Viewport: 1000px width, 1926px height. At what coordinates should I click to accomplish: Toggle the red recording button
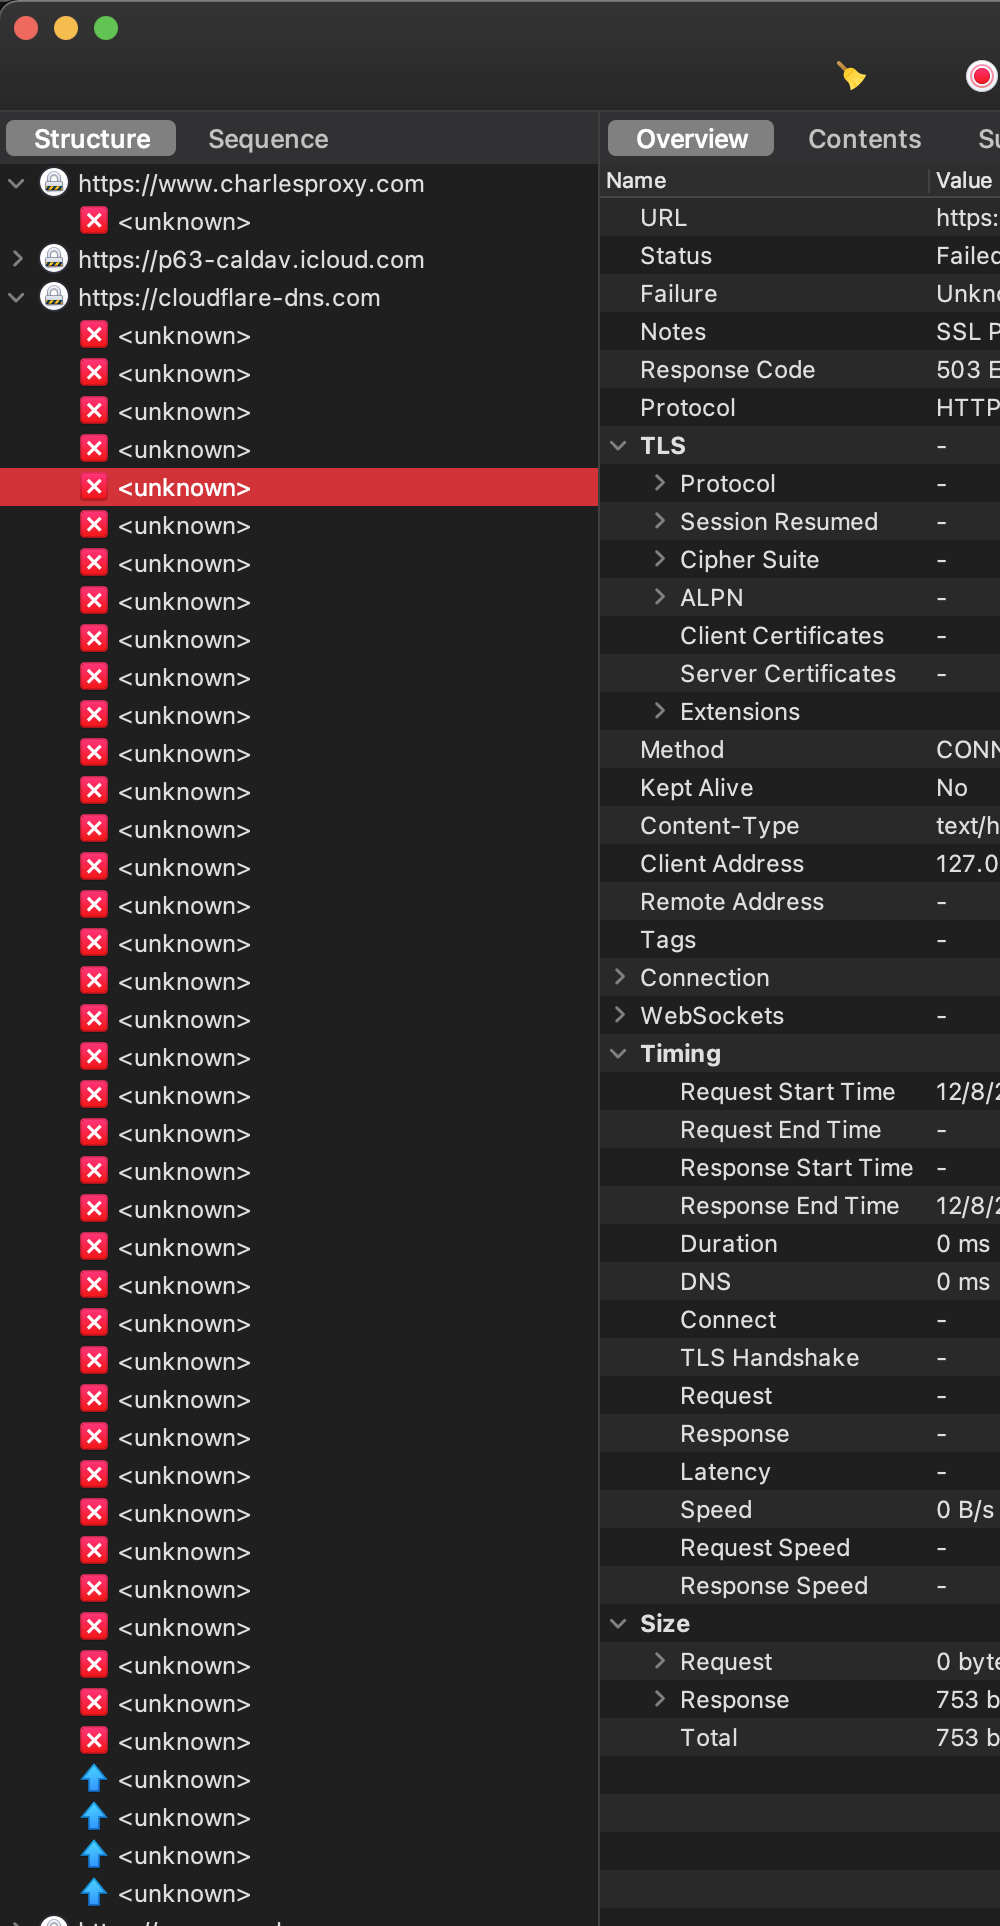tap(982, 75)
